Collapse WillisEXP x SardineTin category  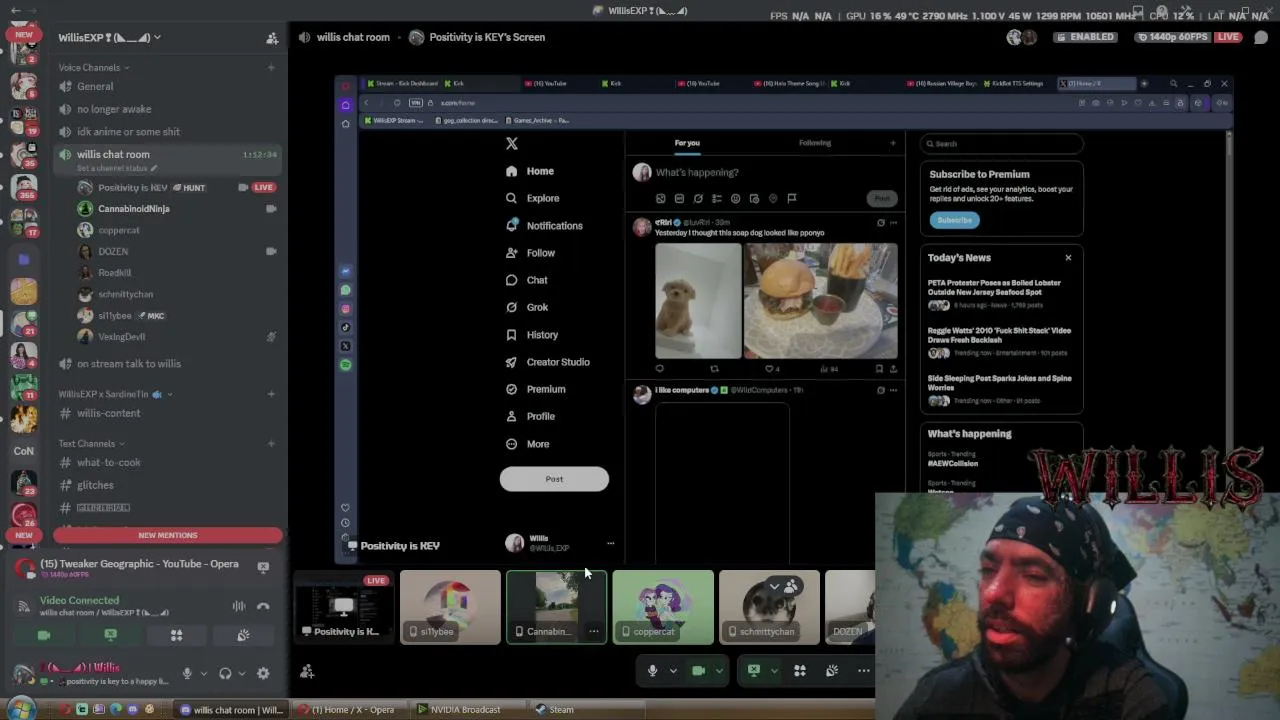click(x=114, y=394)
